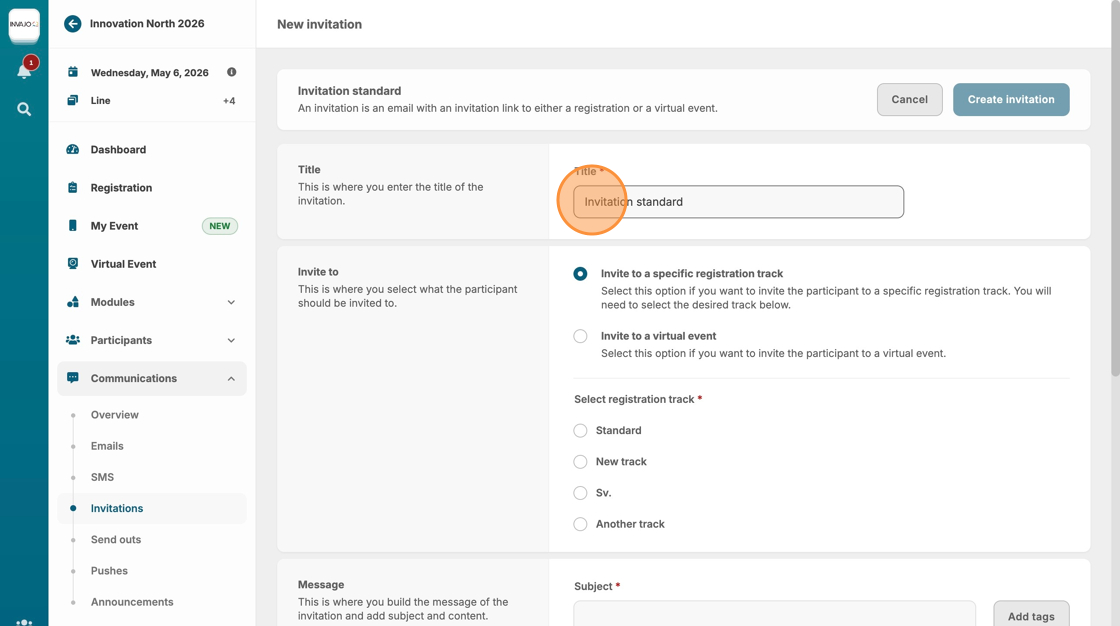This screenshot has height=626, width=1120.
Task: Click the vertical page scrollbar
Action: coord(1115,200)
